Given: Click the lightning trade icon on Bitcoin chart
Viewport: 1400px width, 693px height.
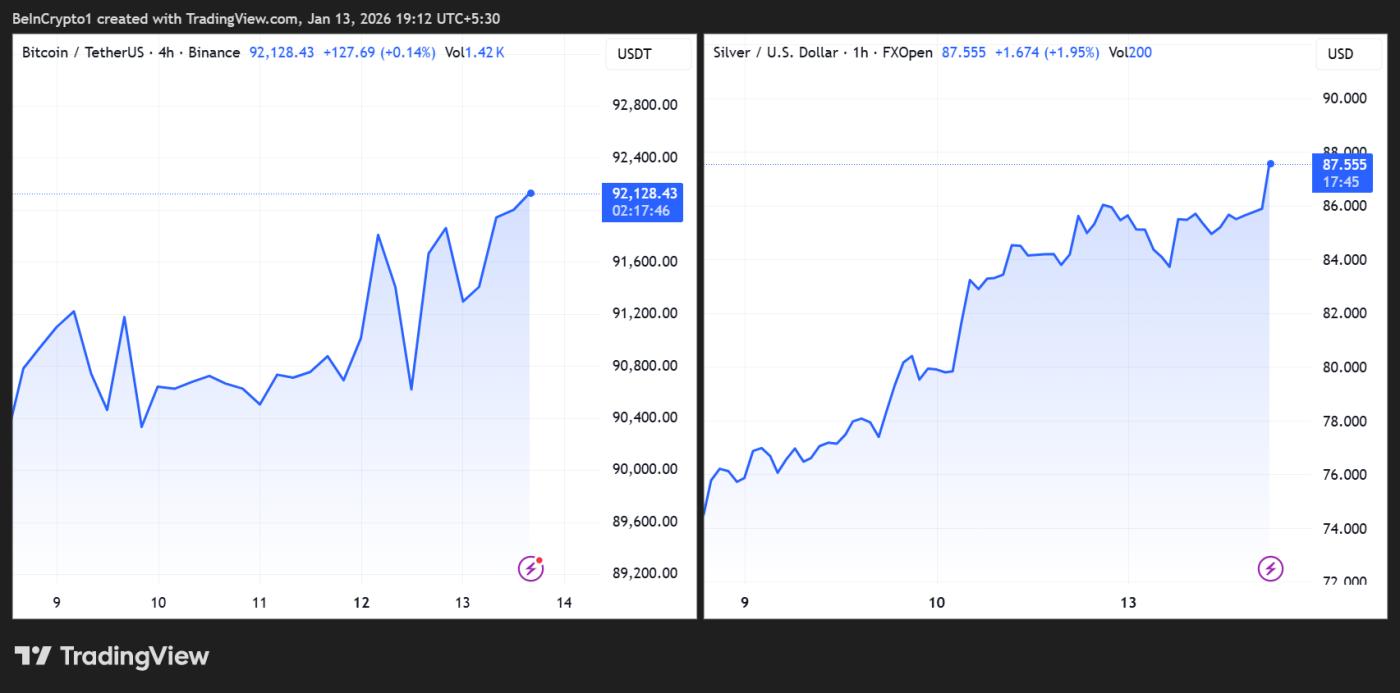Looking at the screenshot, I should click(529, 567).
